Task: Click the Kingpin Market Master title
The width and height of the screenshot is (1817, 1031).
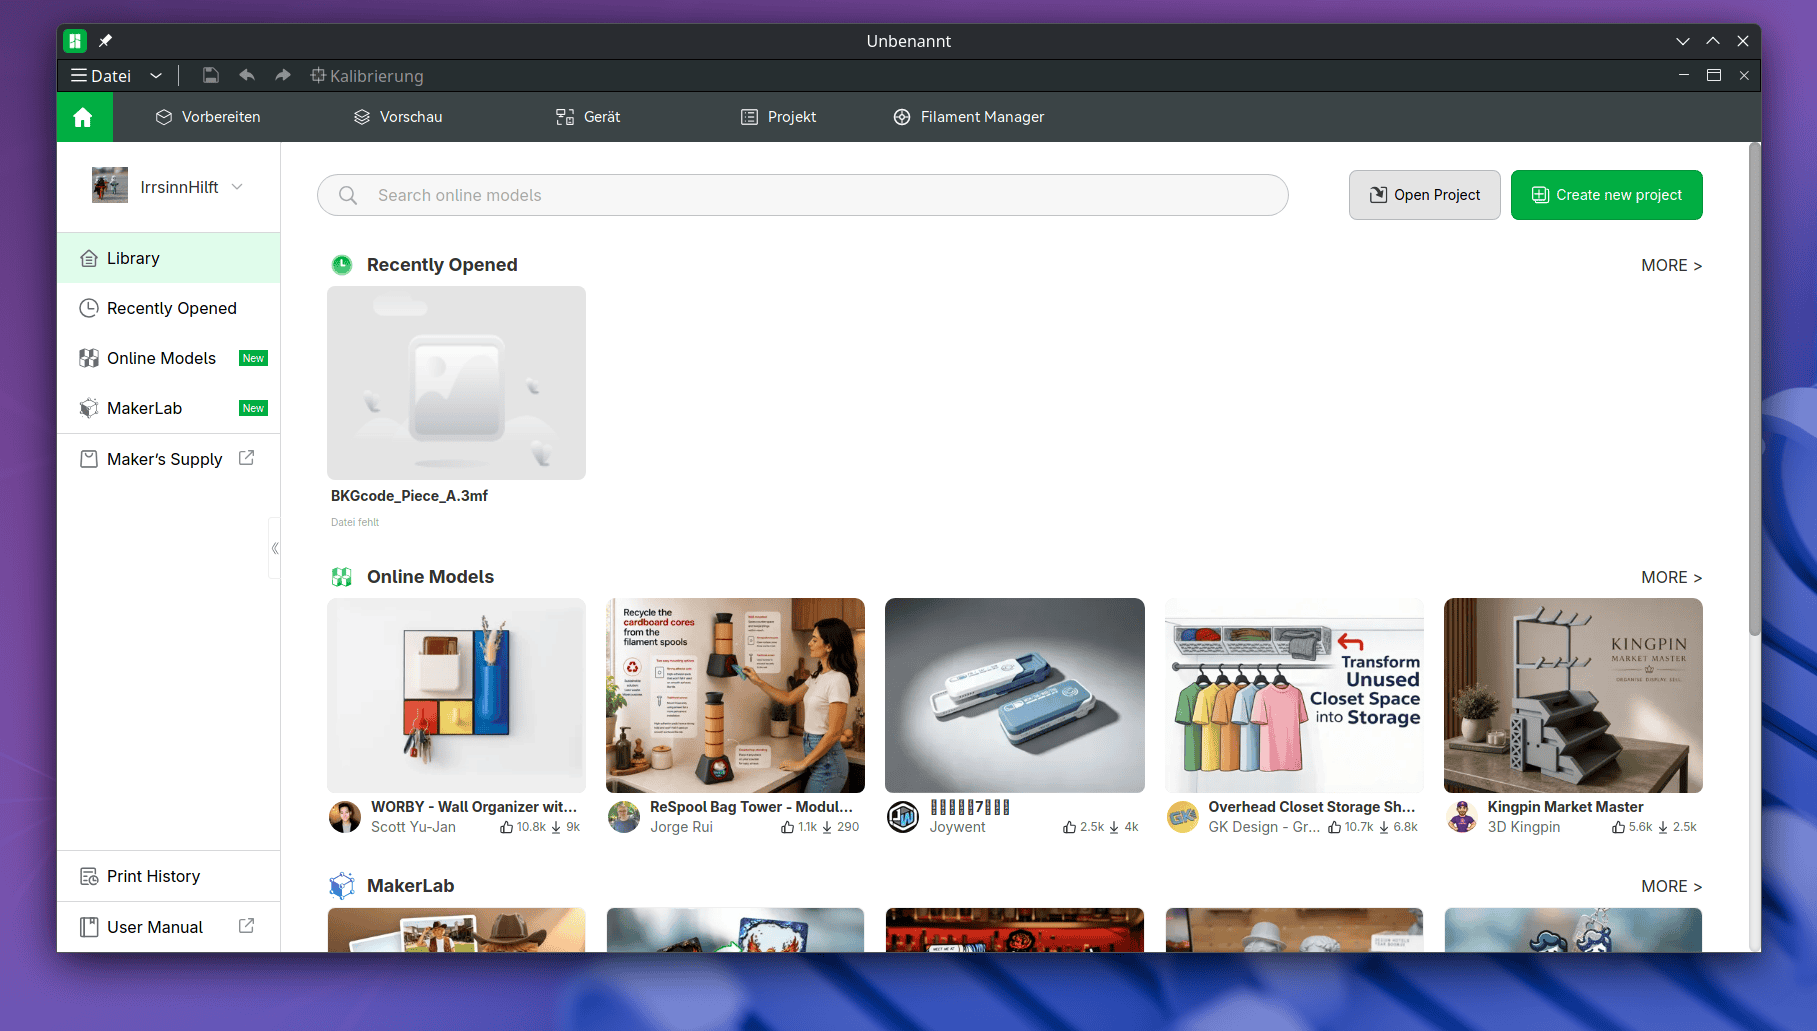Action: click(x=1565, y=807)
